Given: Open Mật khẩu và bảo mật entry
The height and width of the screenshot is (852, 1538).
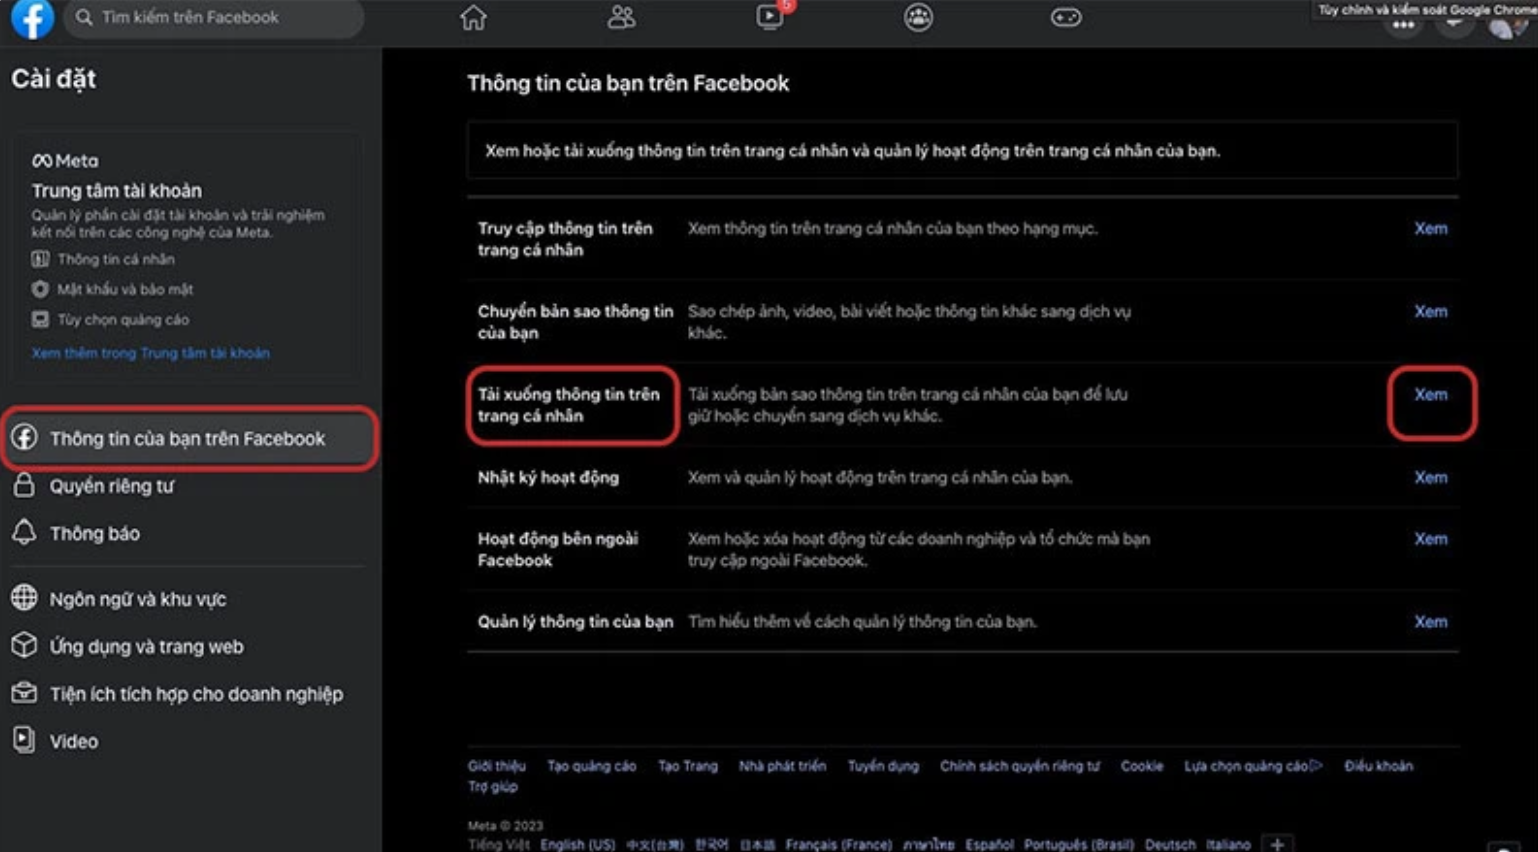Looking at the screenshot, I should click(125, 289).
